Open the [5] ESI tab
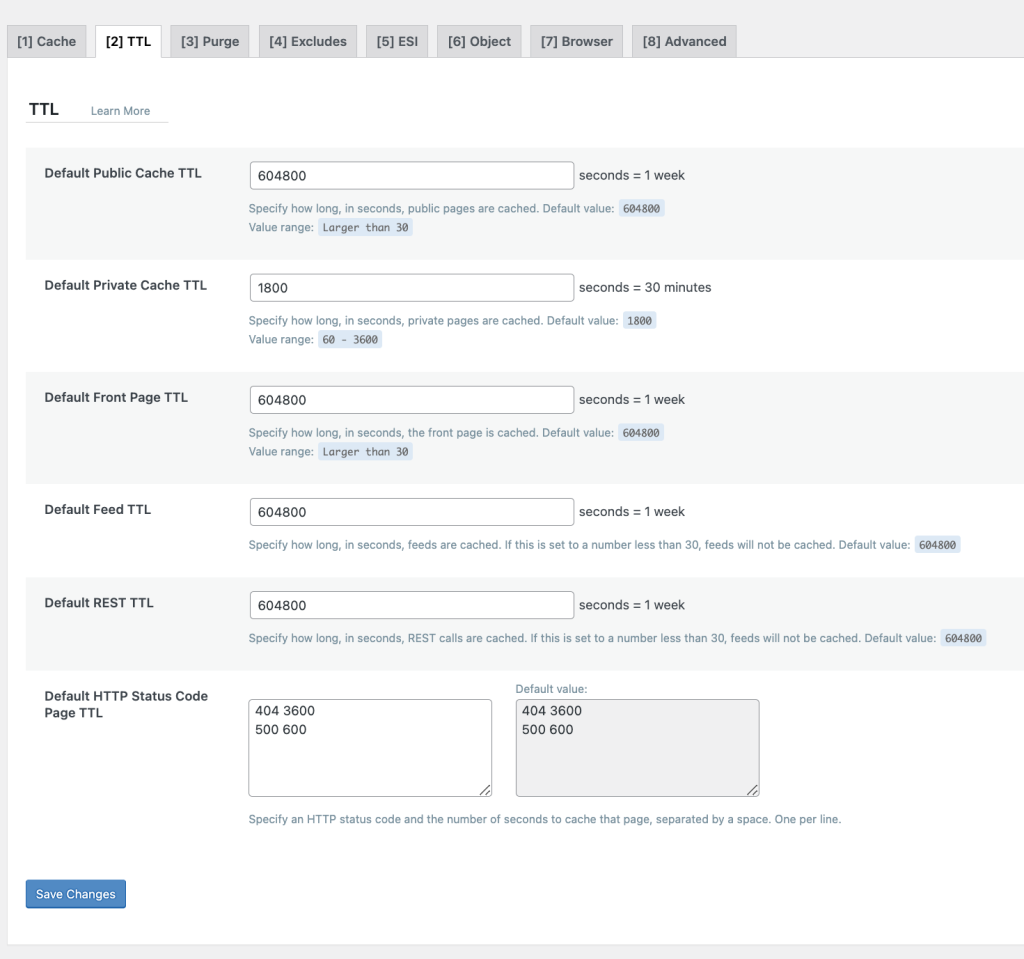Viewport: 1024px width, 959px height. 396,41
